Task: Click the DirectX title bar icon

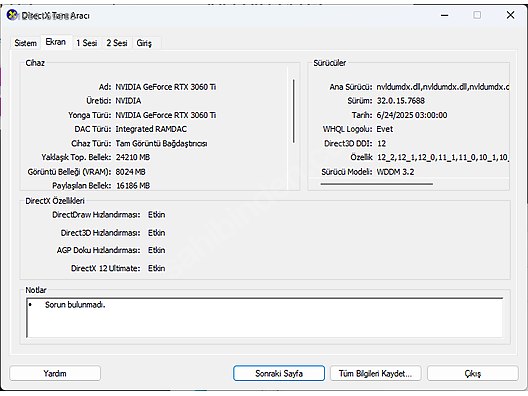Action: (x=12, y=15)
